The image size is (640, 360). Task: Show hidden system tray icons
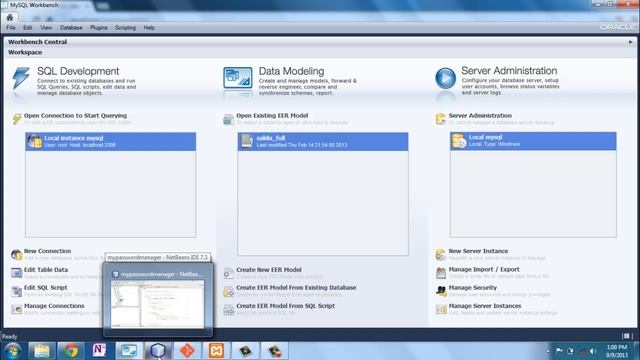click(548, 351)
